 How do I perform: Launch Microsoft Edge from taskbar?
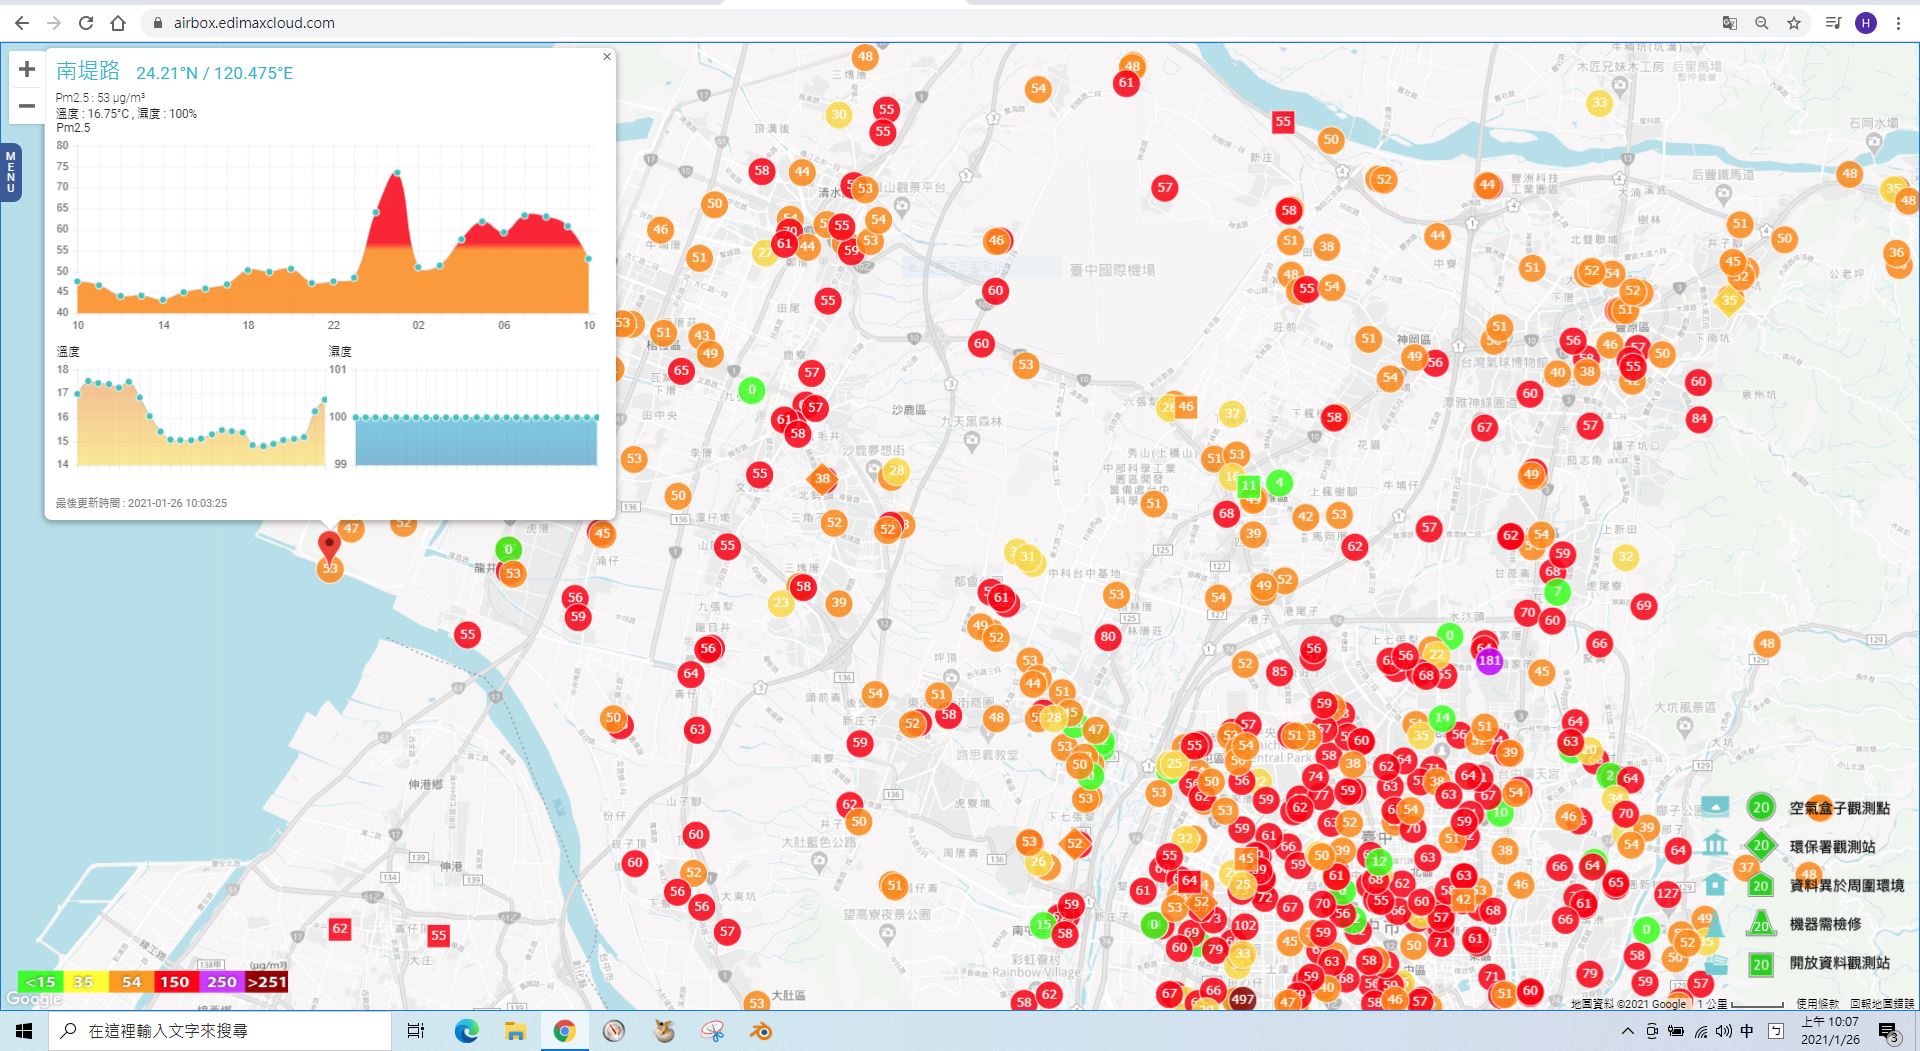[x=467, y=1031]
